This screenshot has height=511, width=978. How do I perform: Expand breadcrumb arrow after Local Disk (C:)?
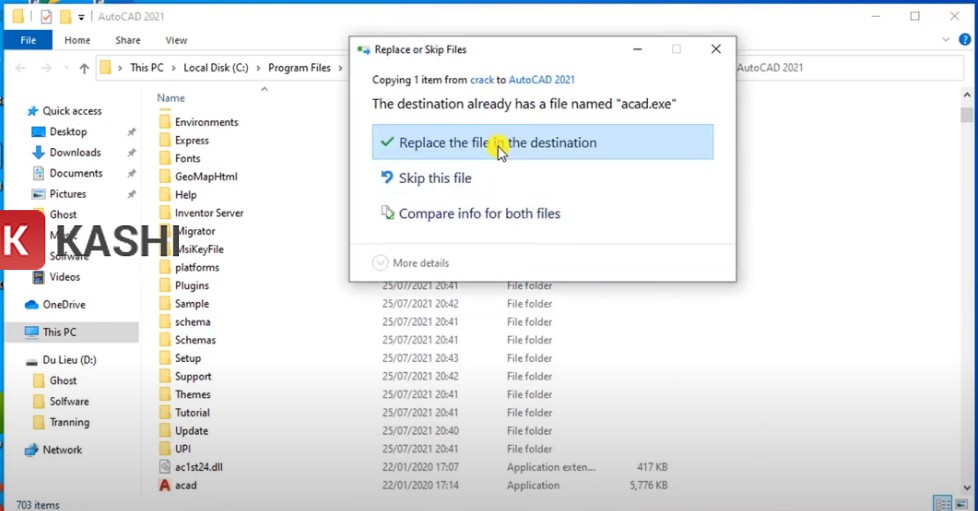(x=258, y=67)
